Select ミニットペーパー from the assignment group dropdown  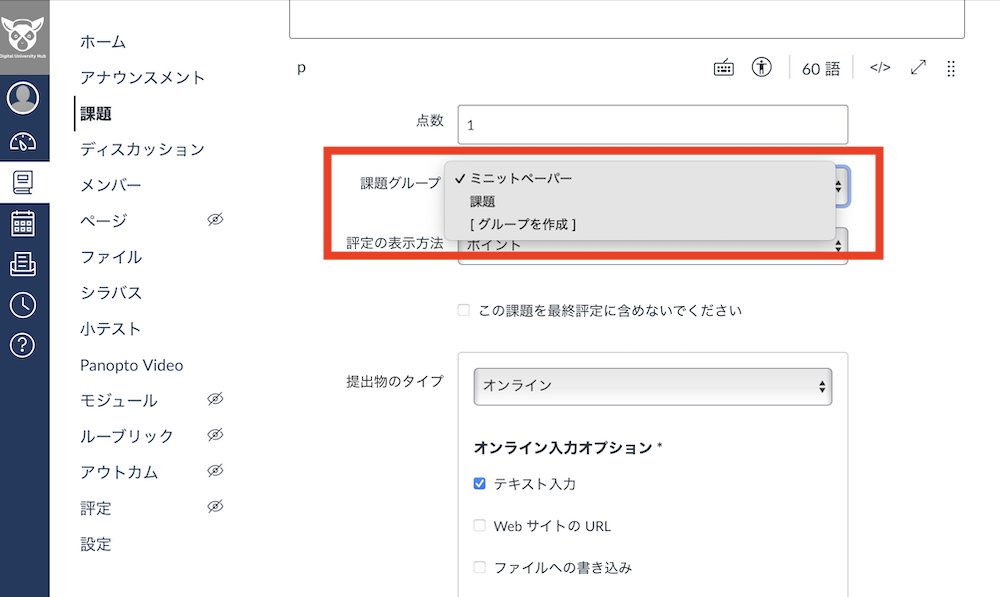tap(520, 178)
